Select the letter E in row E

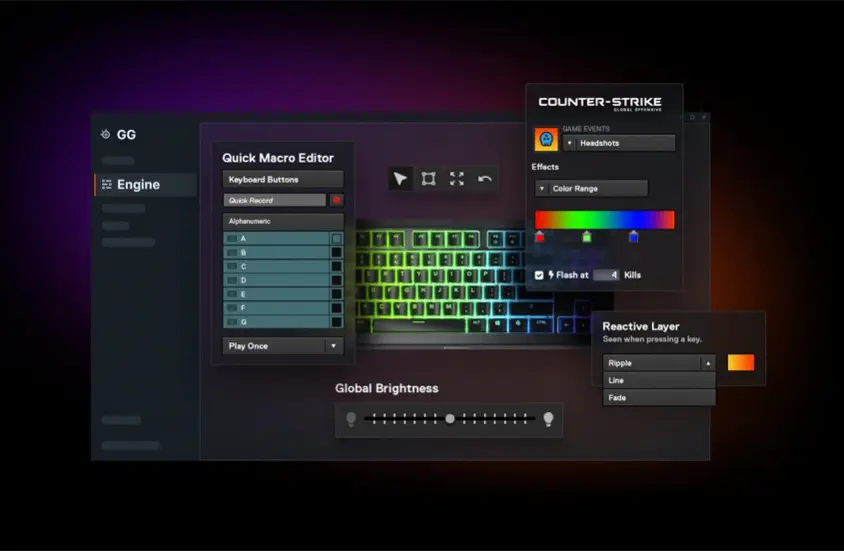point(243,294)
